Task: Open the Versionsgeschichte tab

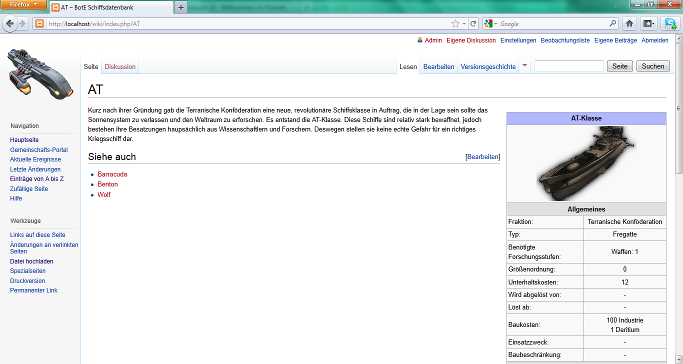Action: point(488,67)
